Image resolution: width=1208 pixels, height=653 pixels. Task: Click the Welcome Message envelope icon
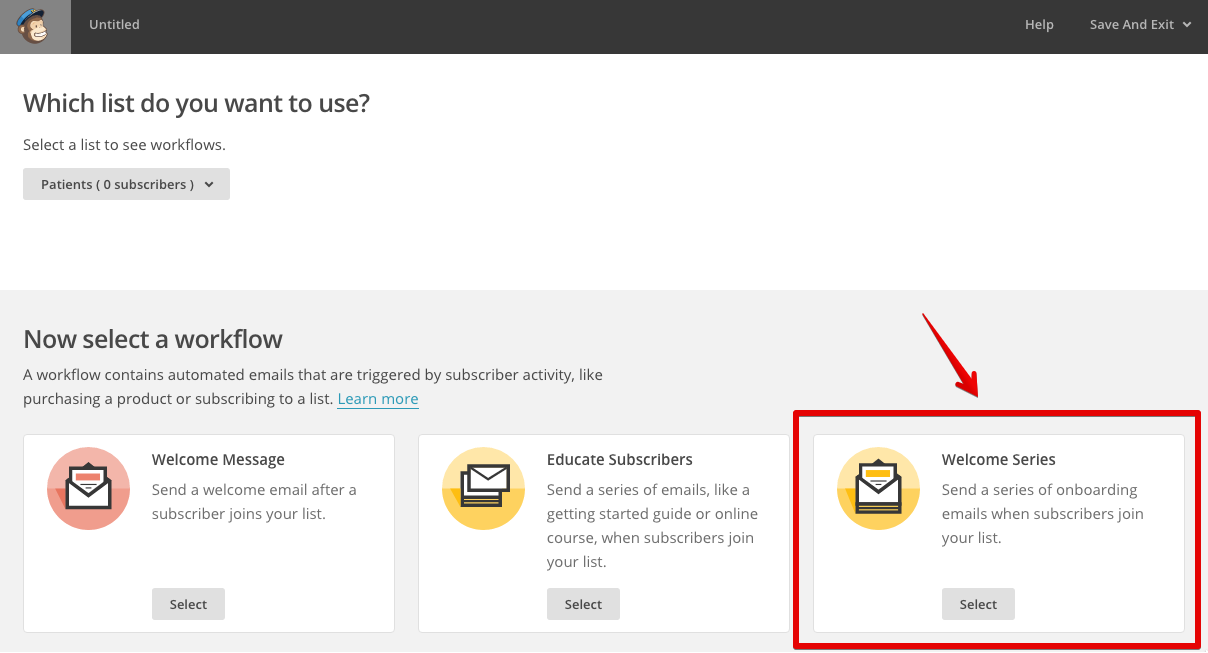click(88, 489)
